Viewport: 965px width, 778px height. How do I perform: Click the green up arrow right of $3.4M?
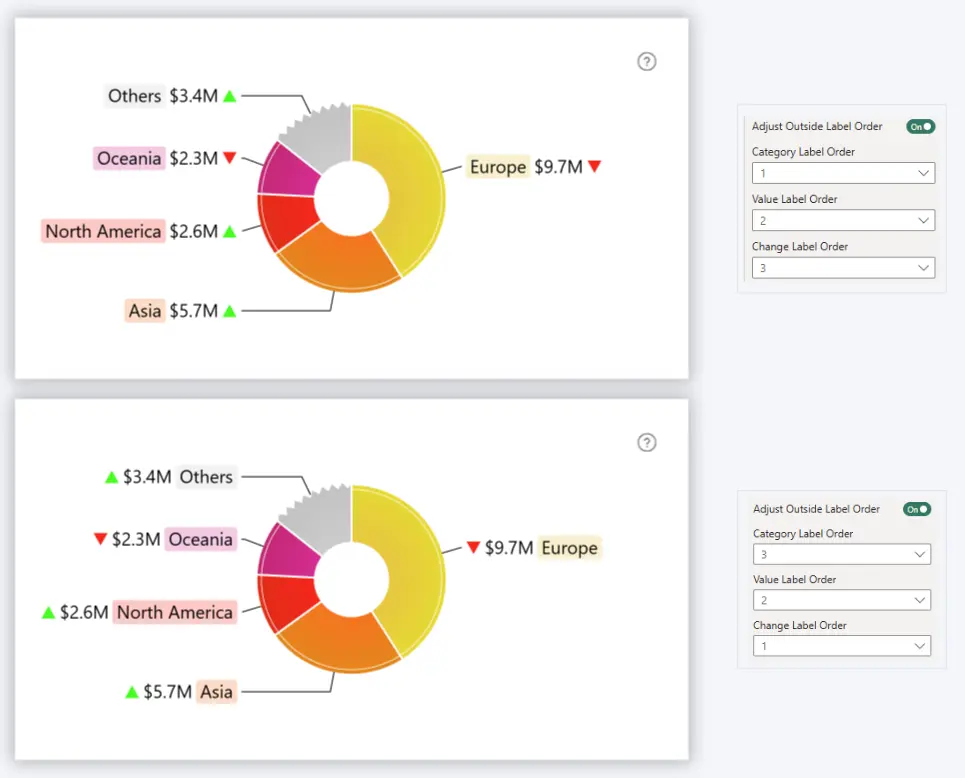click(x=229, y=96)
